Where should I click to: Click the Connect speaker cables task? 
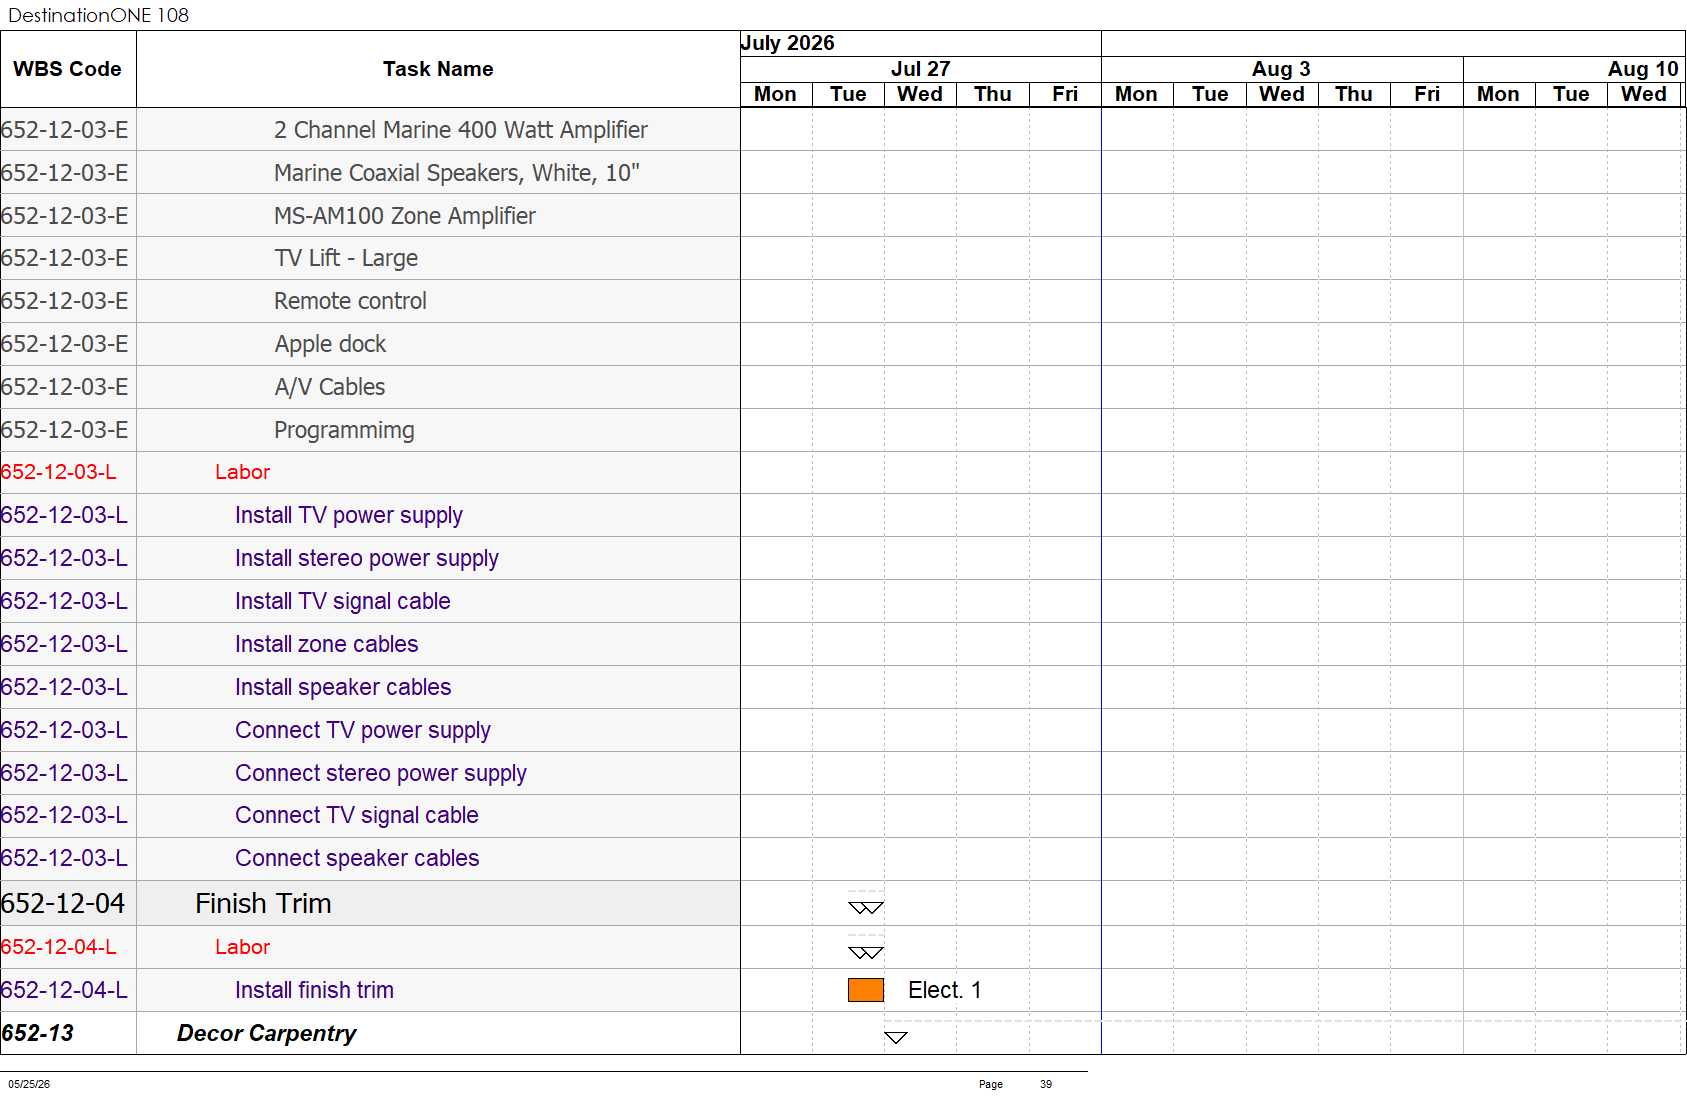[x=357, y=858]
